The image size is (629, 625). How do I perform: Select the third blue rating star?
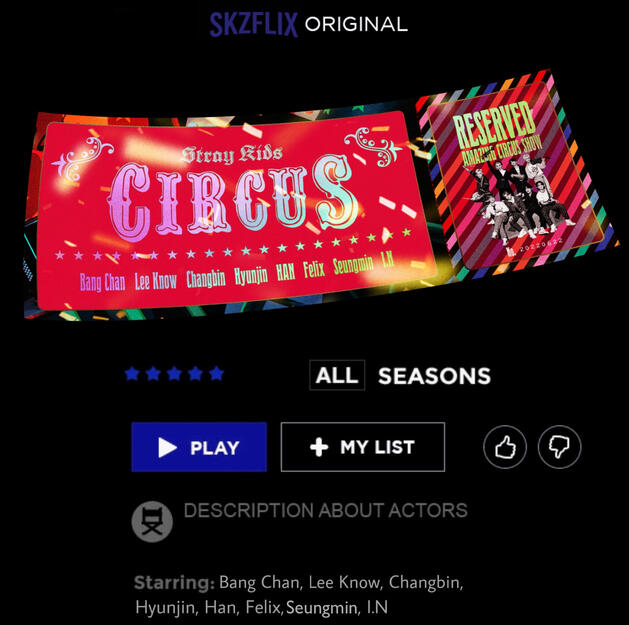pyautogui.click(x=174, y=374)
